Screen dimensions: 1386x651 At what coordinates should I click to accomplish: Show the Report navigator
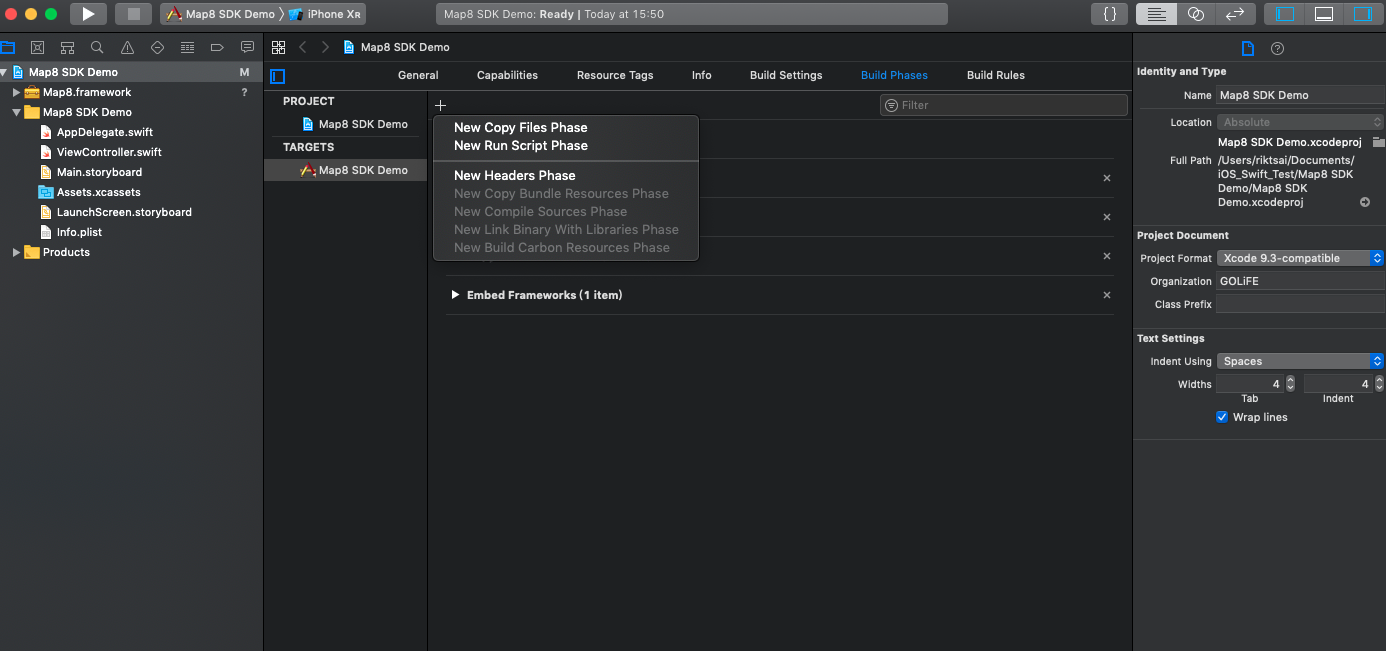point(247,47)
